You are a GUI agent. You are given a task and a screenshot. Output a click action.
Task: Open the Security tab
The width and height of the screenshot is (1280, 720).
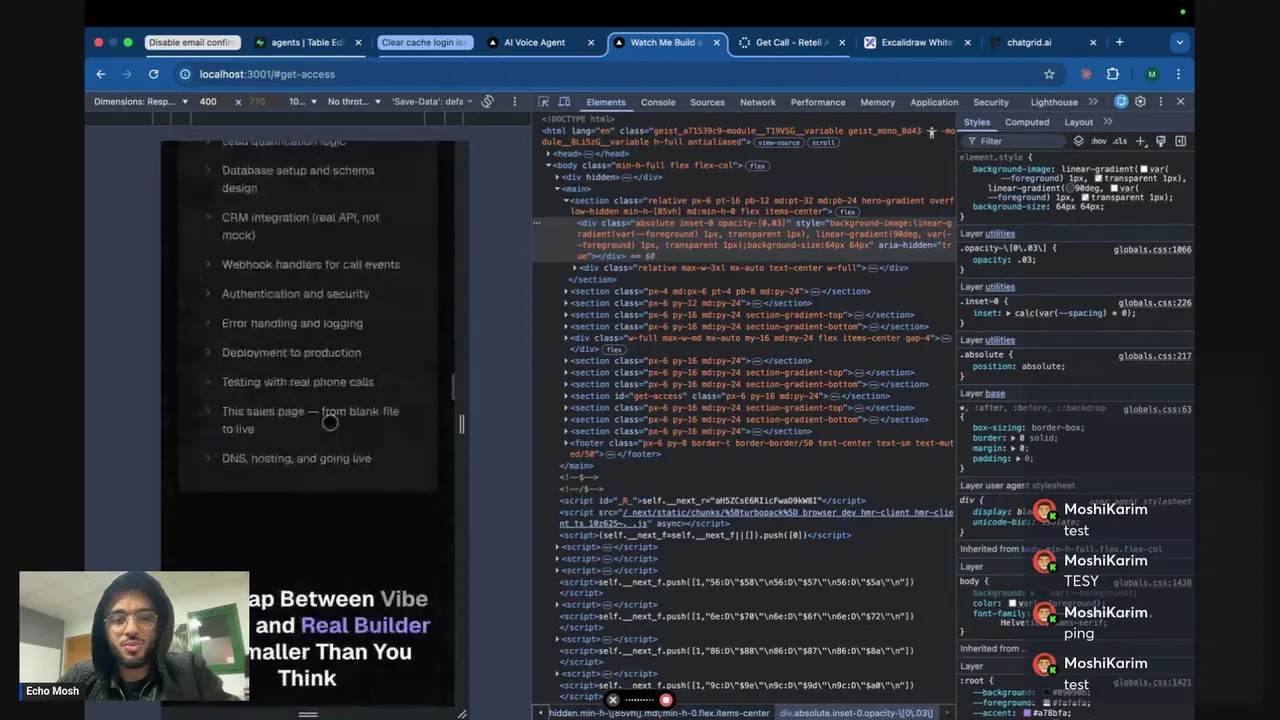tap(991, 102)
